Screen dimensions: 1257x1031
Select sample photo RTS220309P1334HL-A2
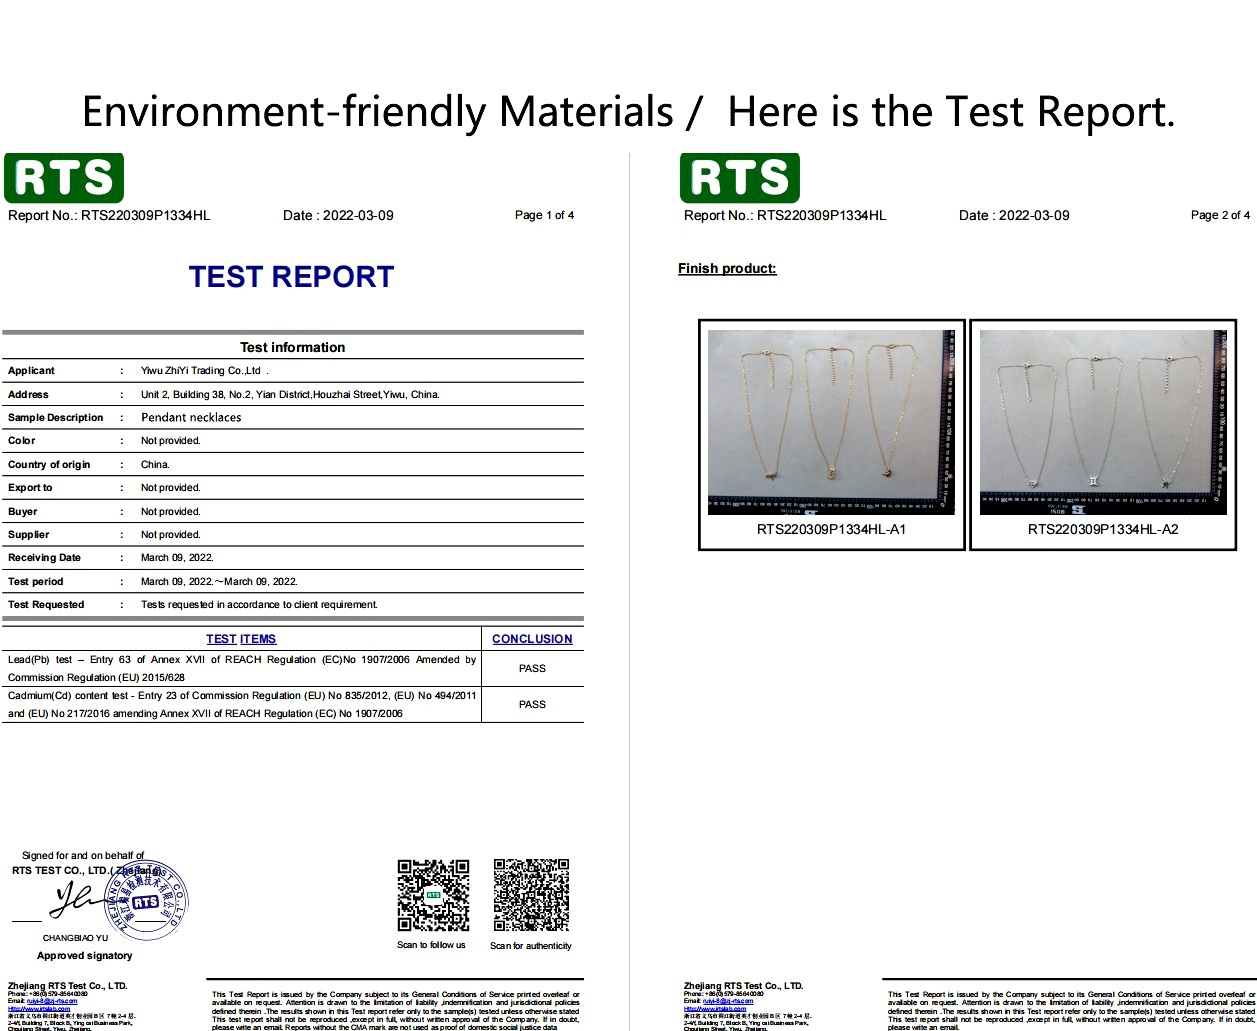pos(1103,422)
